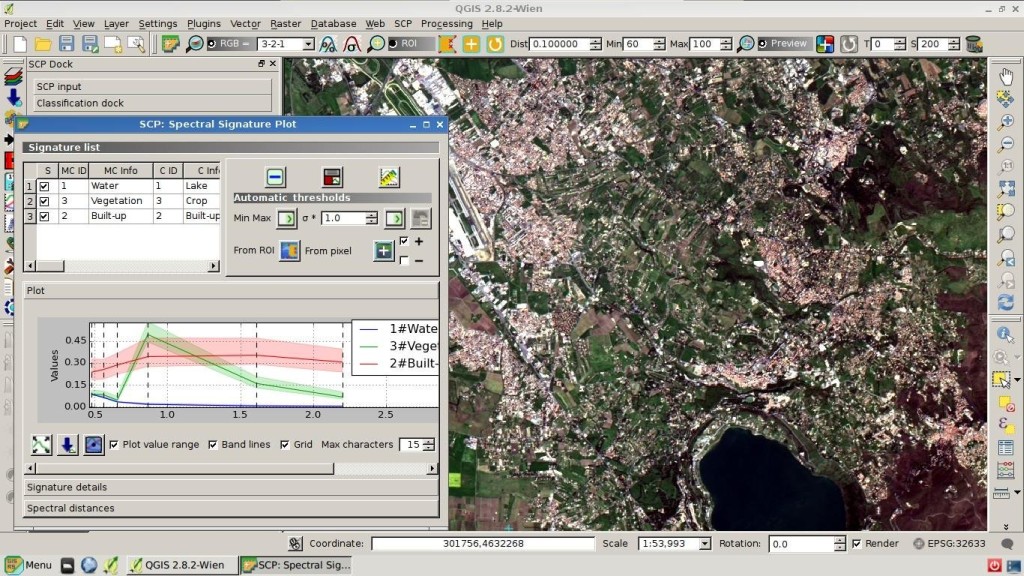Viewport: 1024px width, 576px height.
Task: Expand the Signature details section
Action: pos(231,487)
